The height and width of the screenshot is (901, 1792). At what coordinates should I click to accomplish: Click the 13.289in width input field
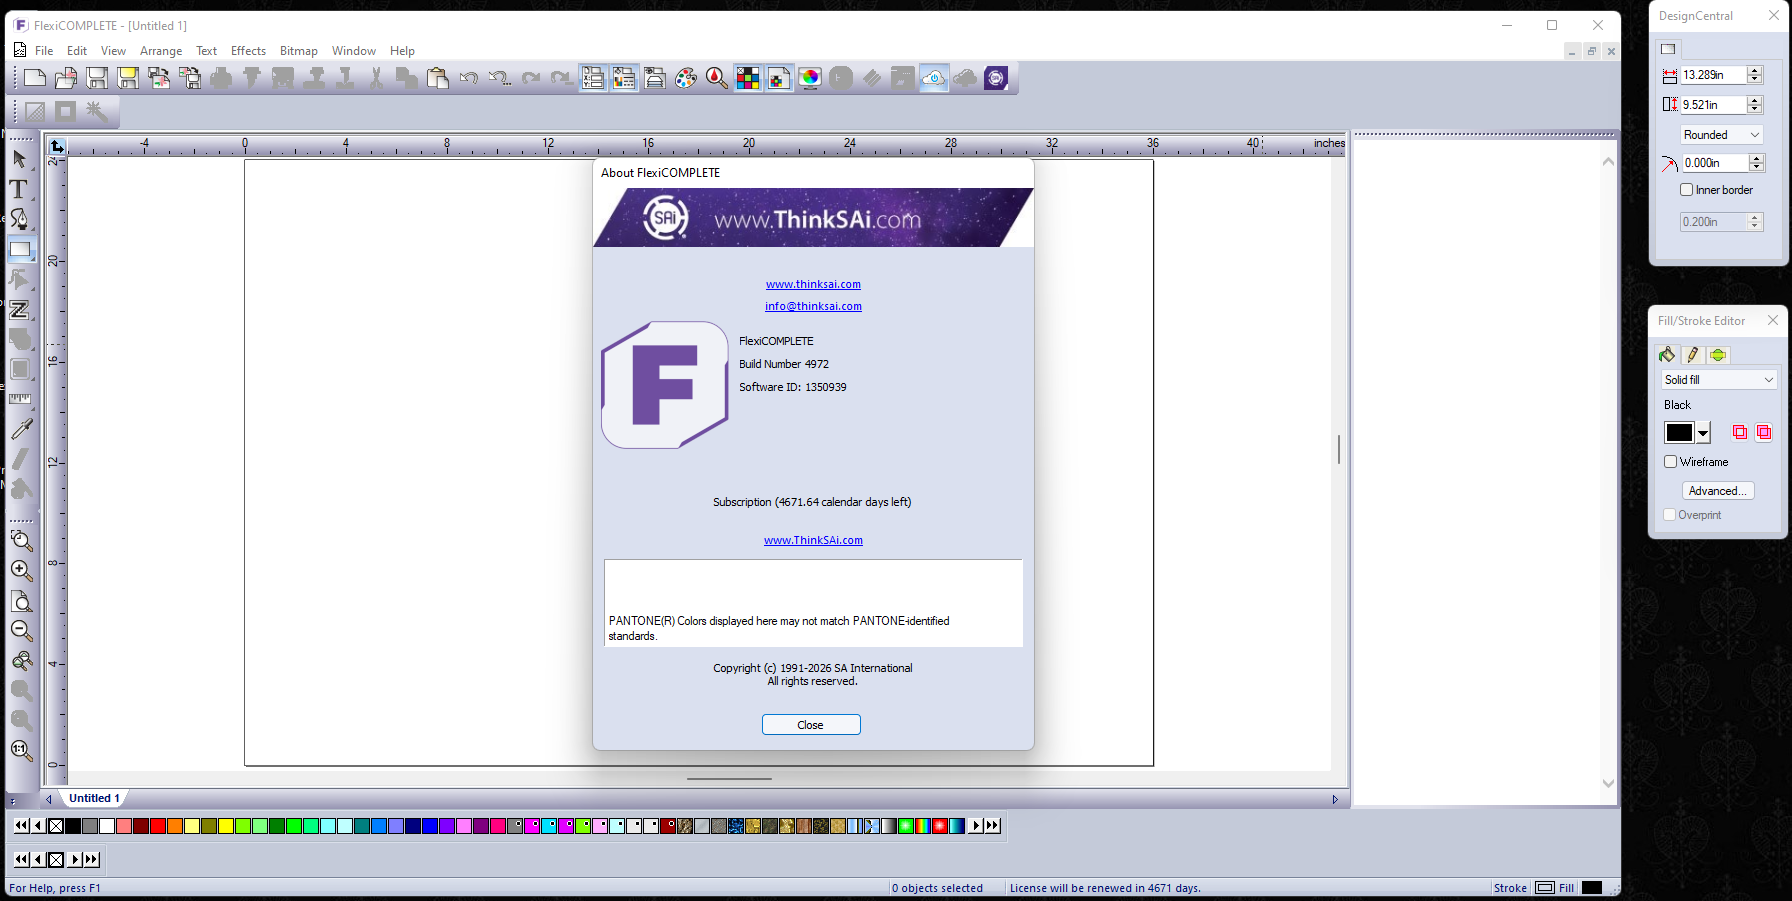1713,75
